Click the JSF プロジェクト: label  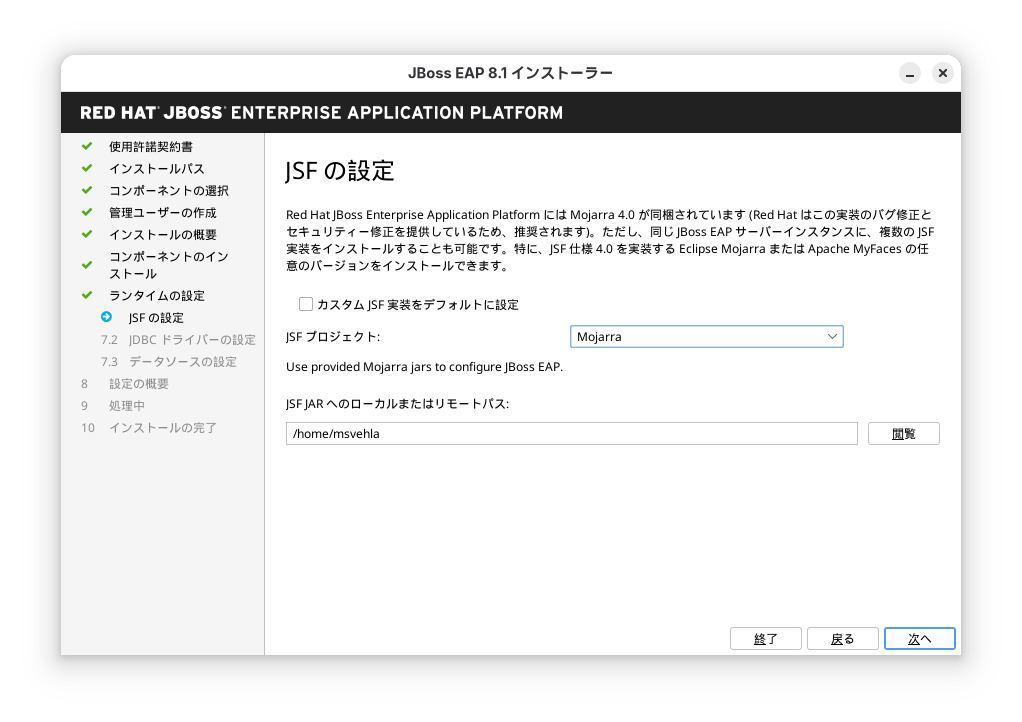click(333, 337)
